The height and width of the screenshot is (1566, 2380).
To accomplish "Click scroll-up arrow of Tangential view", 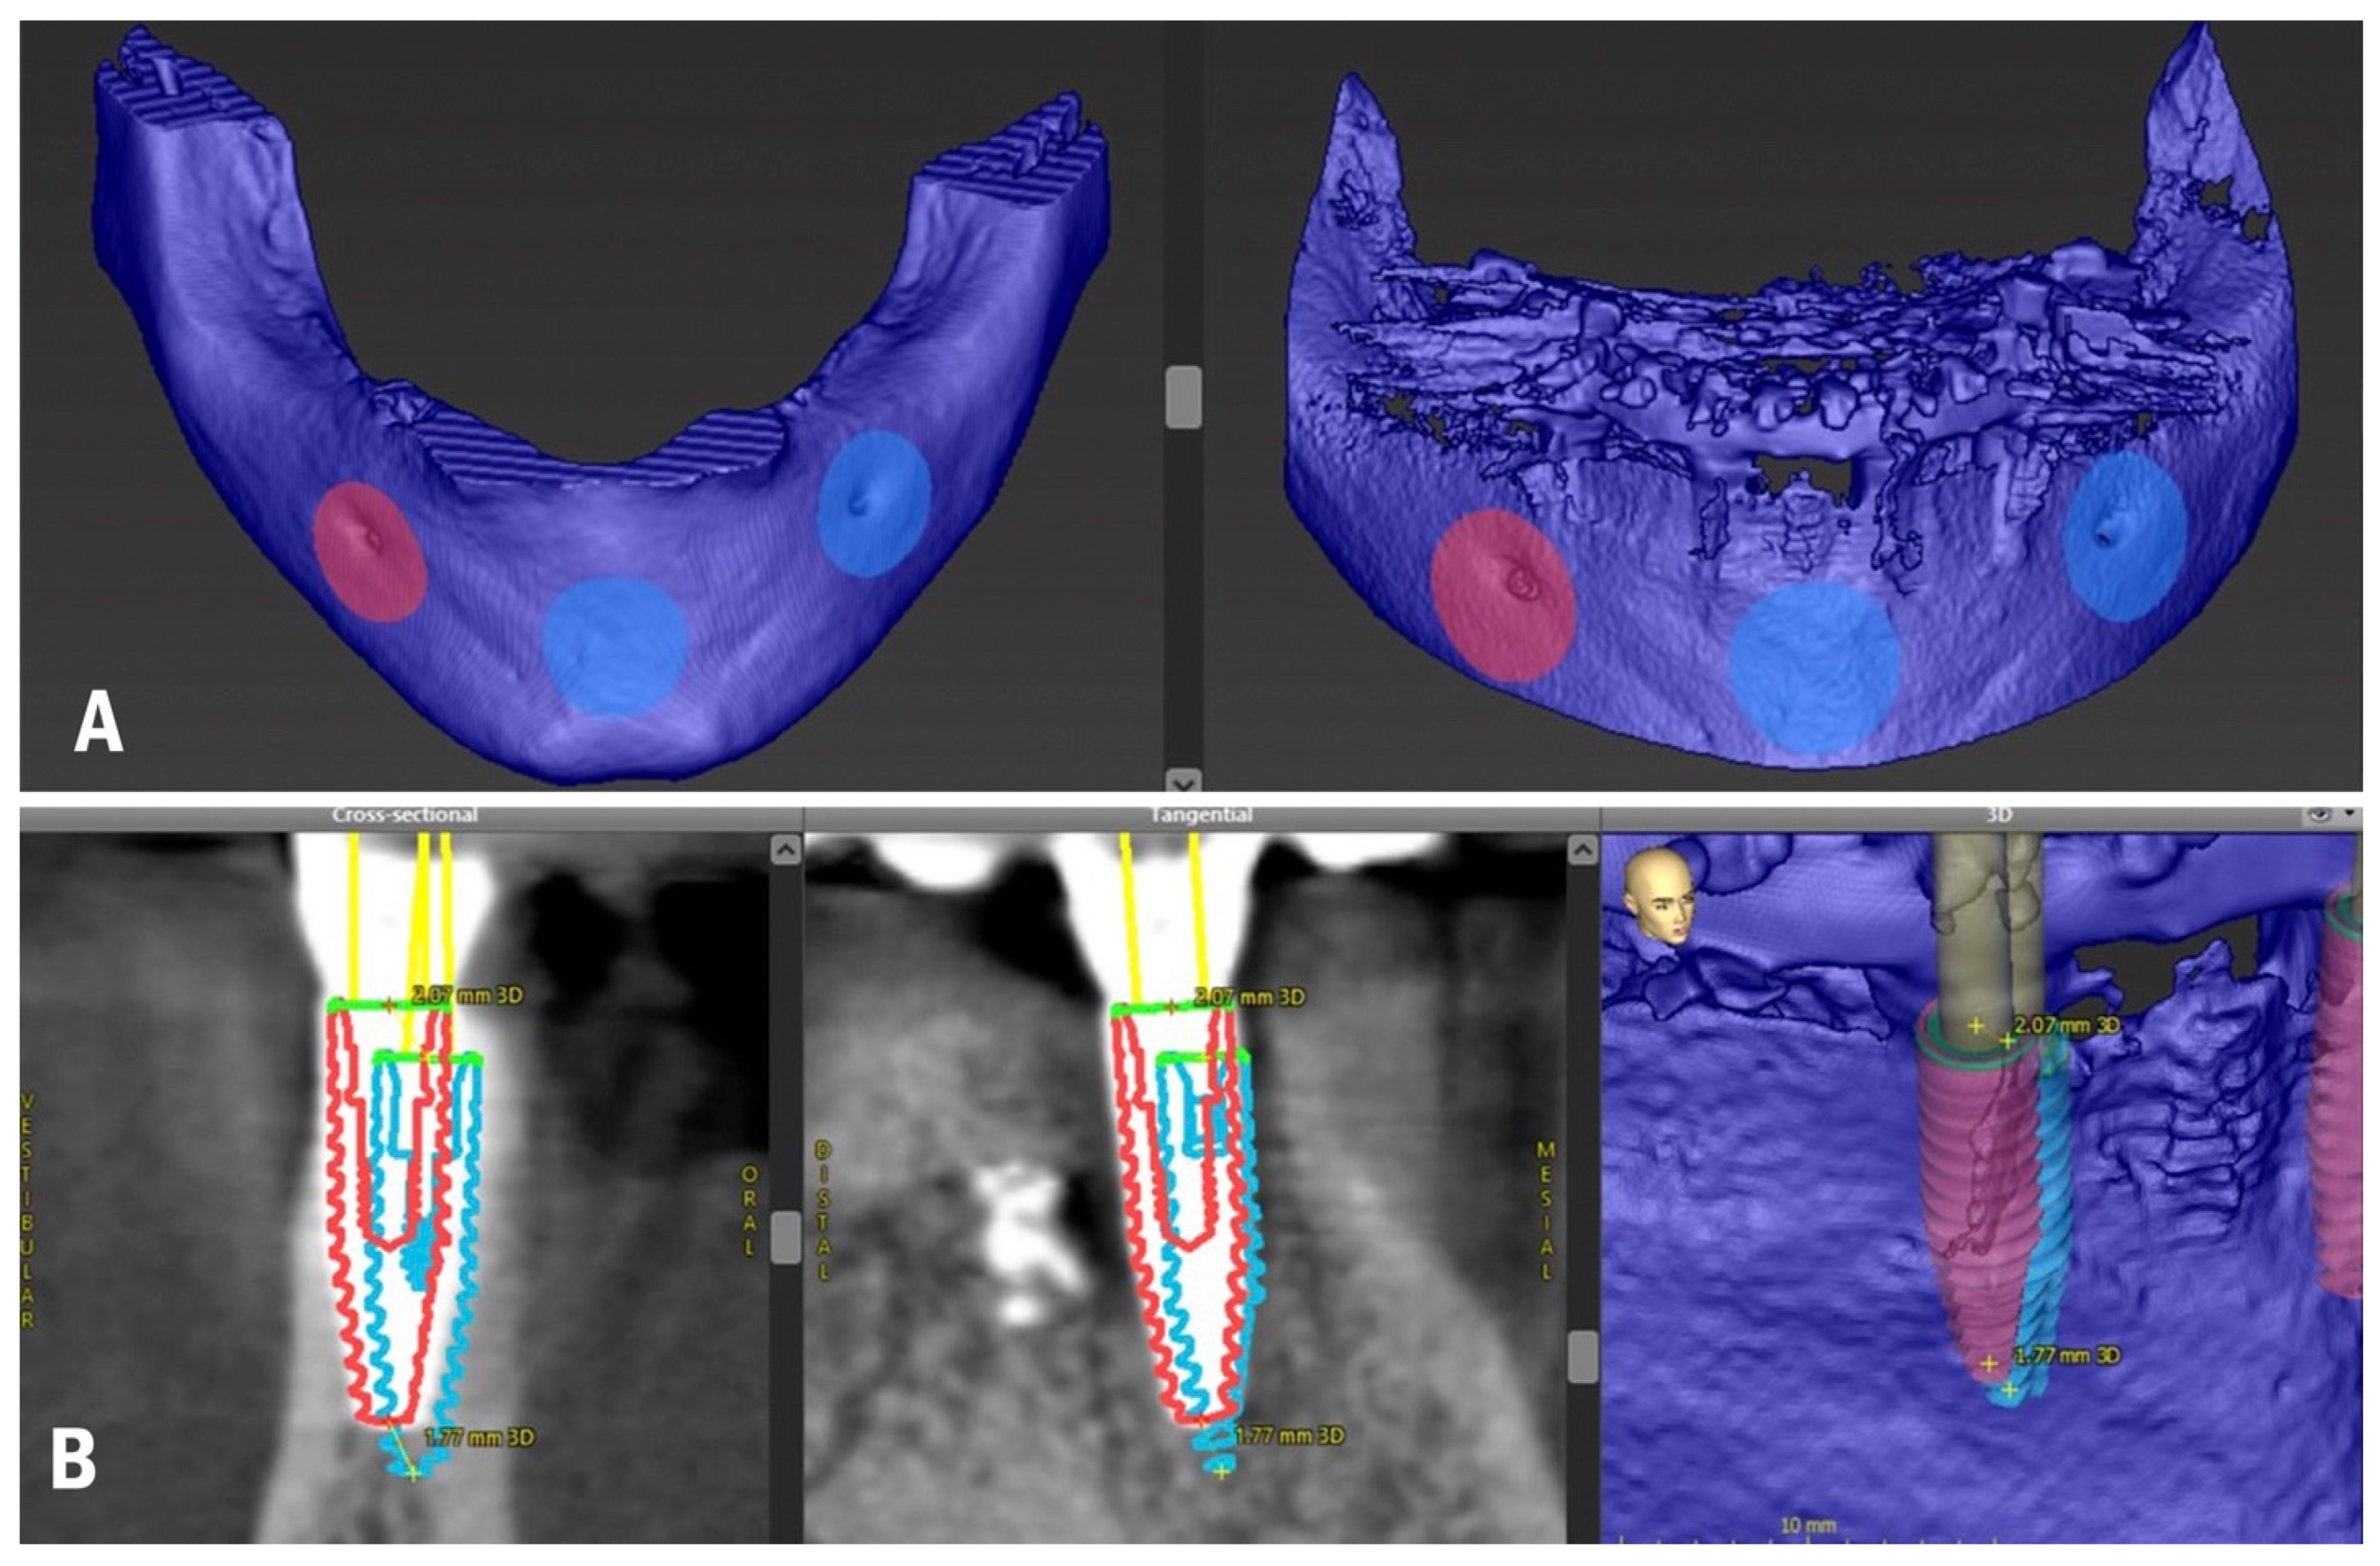I will [1583, 851].
